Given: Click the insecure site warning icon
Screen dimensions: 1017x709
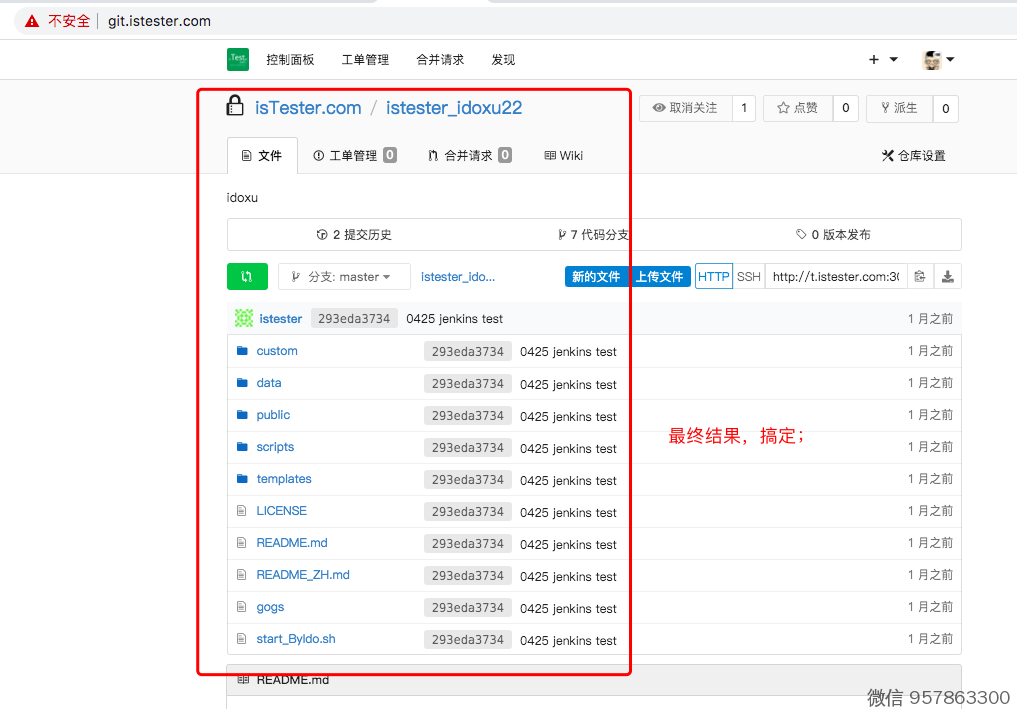Looking at the screenshot, I should (33, 21).
